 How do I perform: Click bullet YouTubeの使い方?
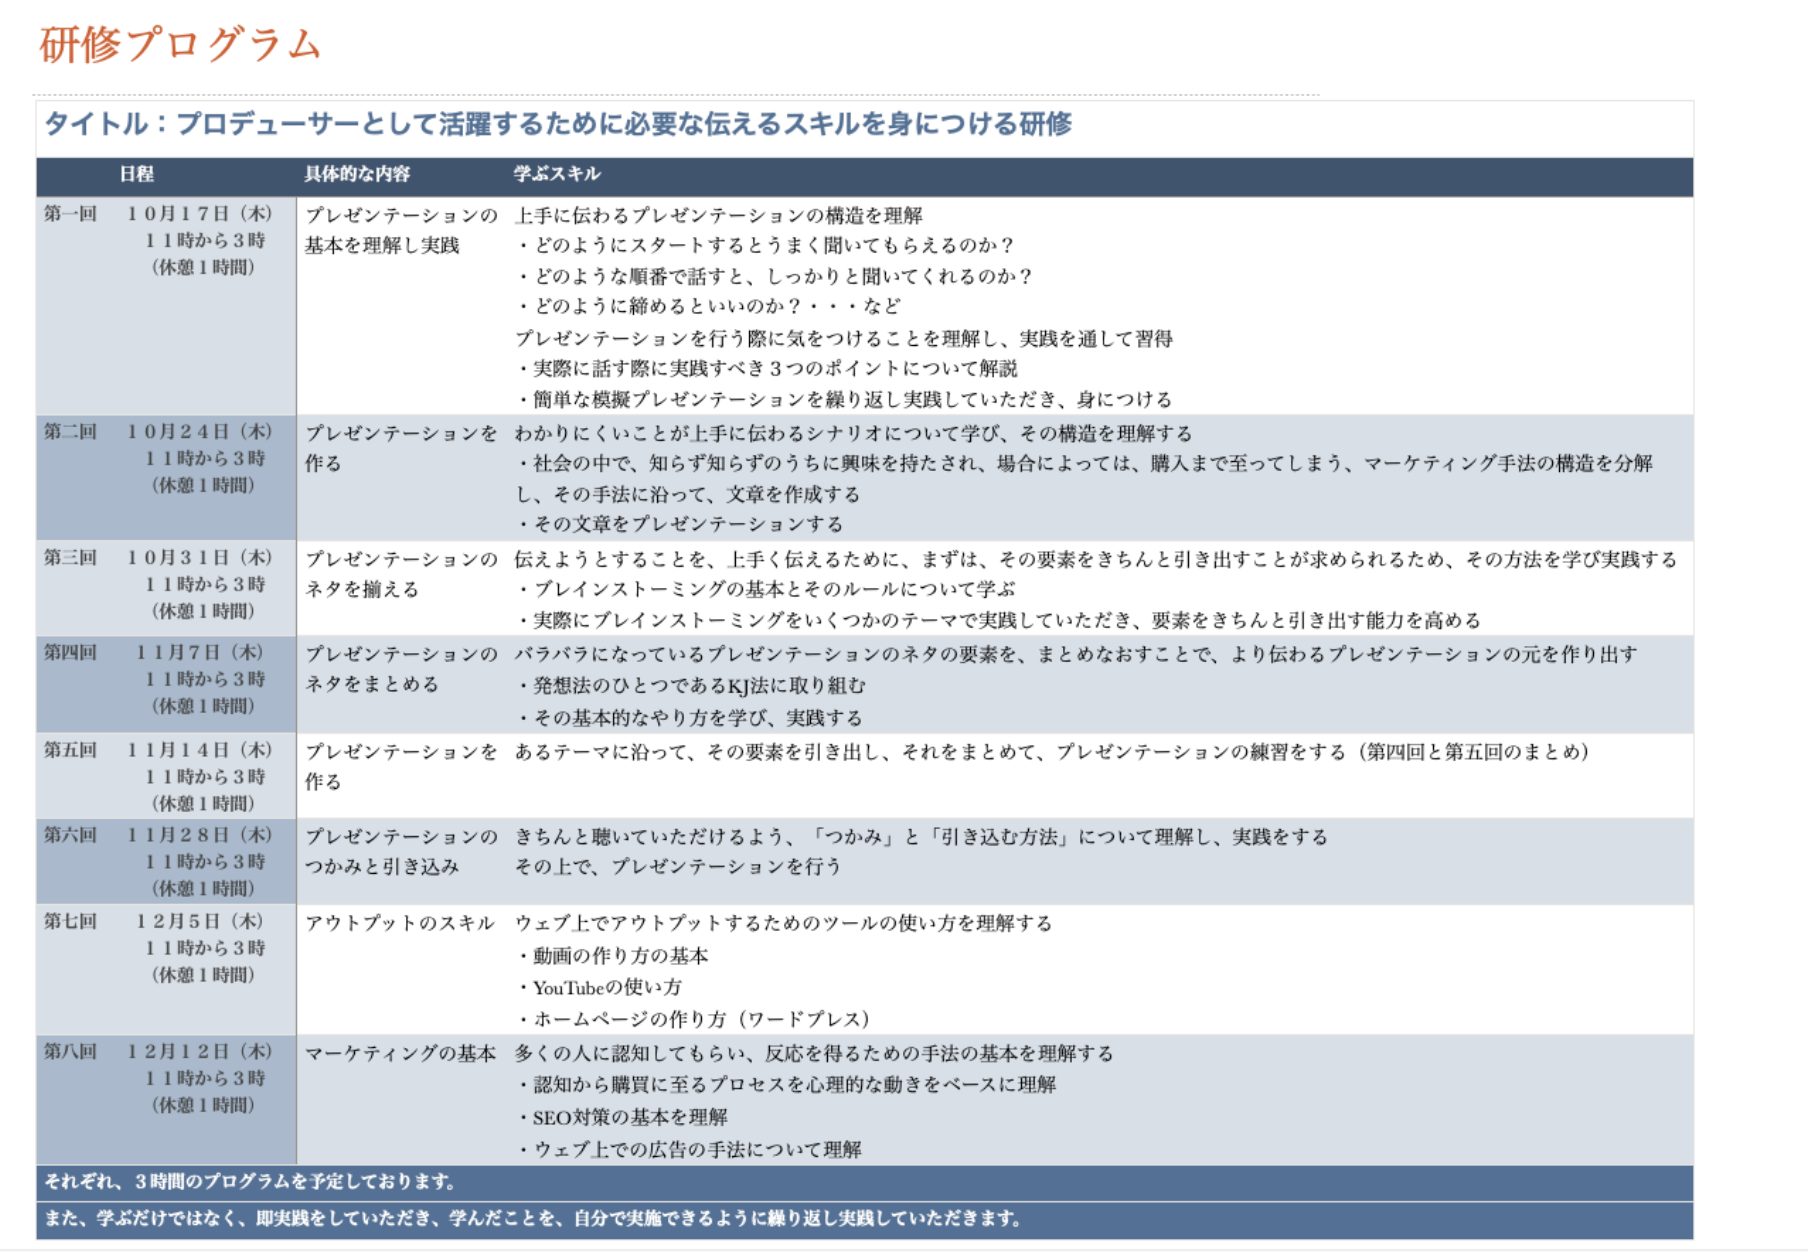[x=600, y=988]
